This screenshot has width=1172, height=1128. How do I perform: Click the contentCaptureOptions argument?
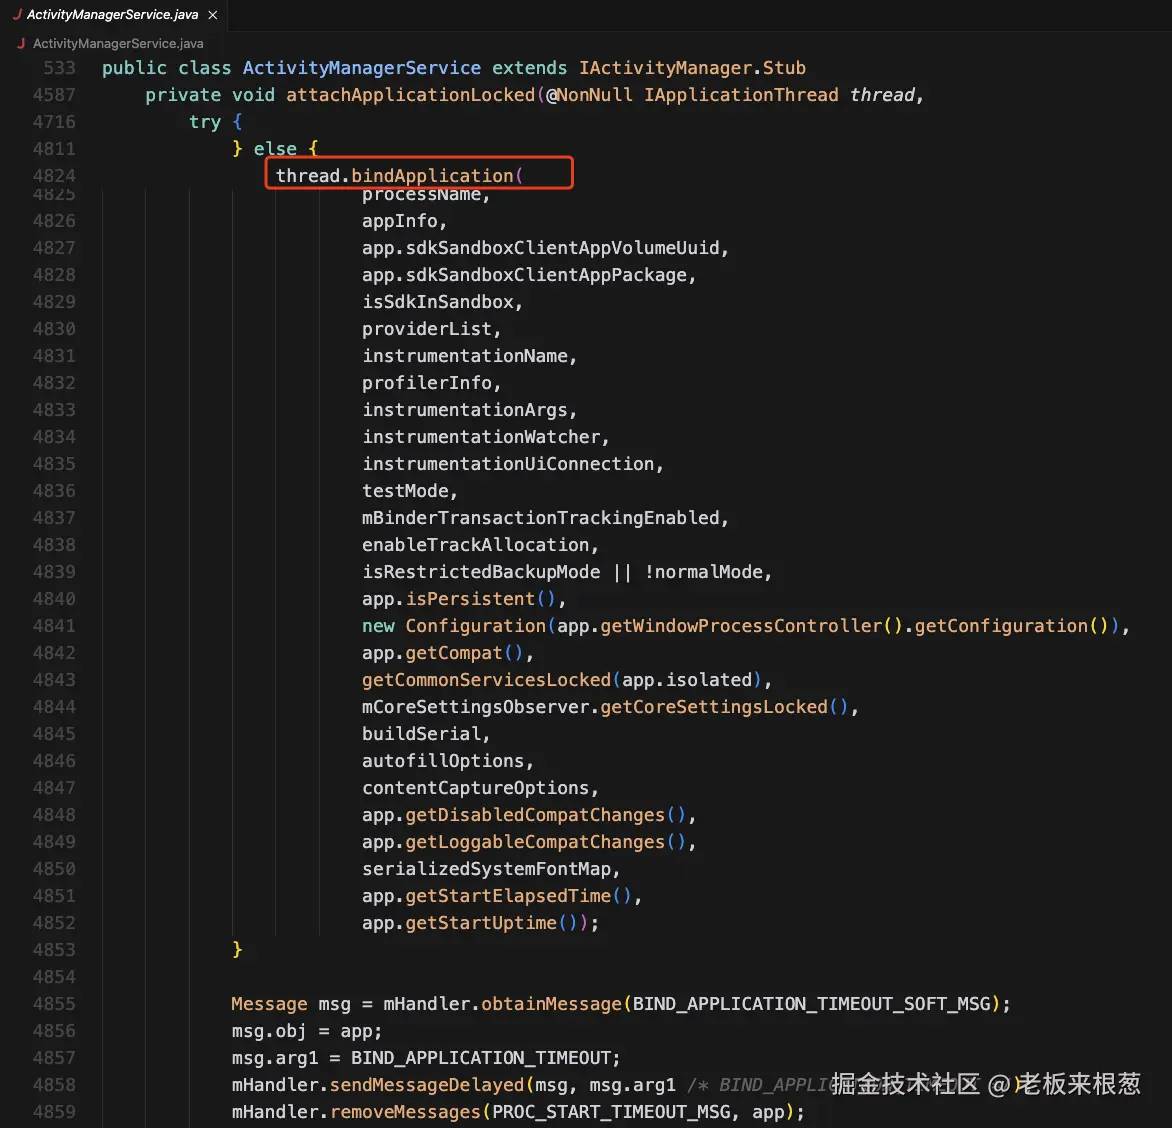click(475, 788)
